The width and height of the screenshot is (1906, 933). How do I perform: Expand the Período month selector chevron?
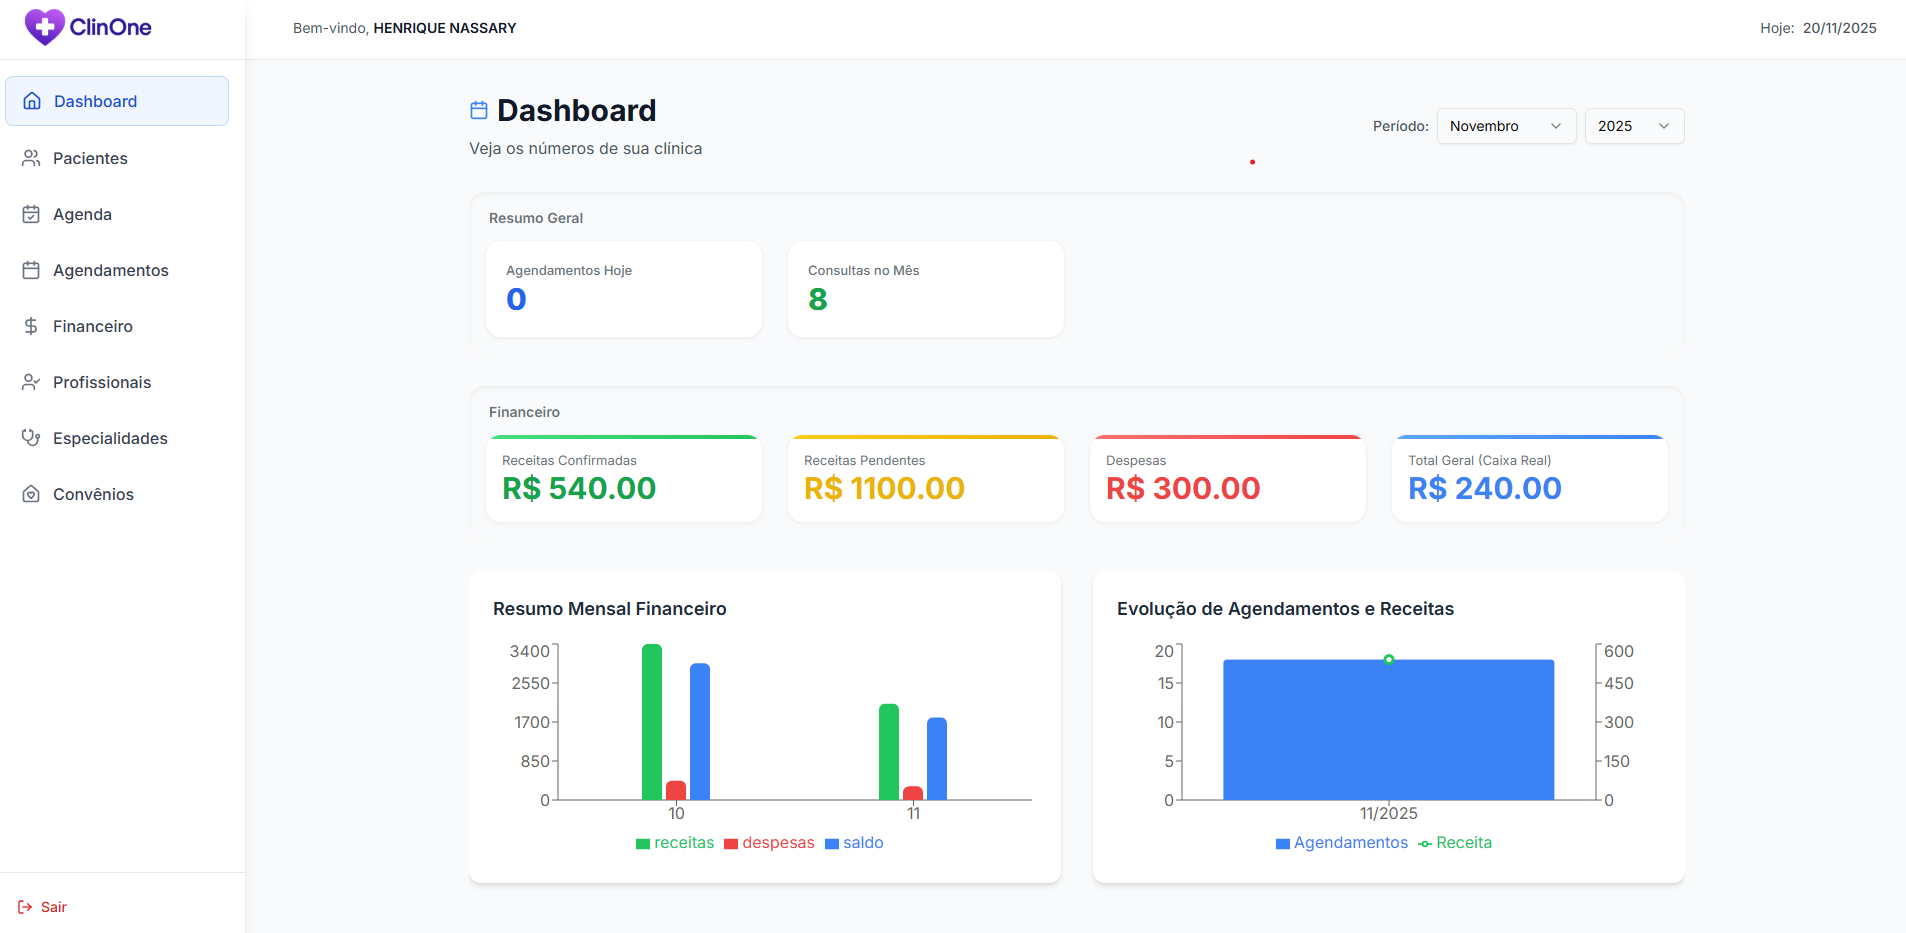pyautogui.click(x=1556, y=126)
